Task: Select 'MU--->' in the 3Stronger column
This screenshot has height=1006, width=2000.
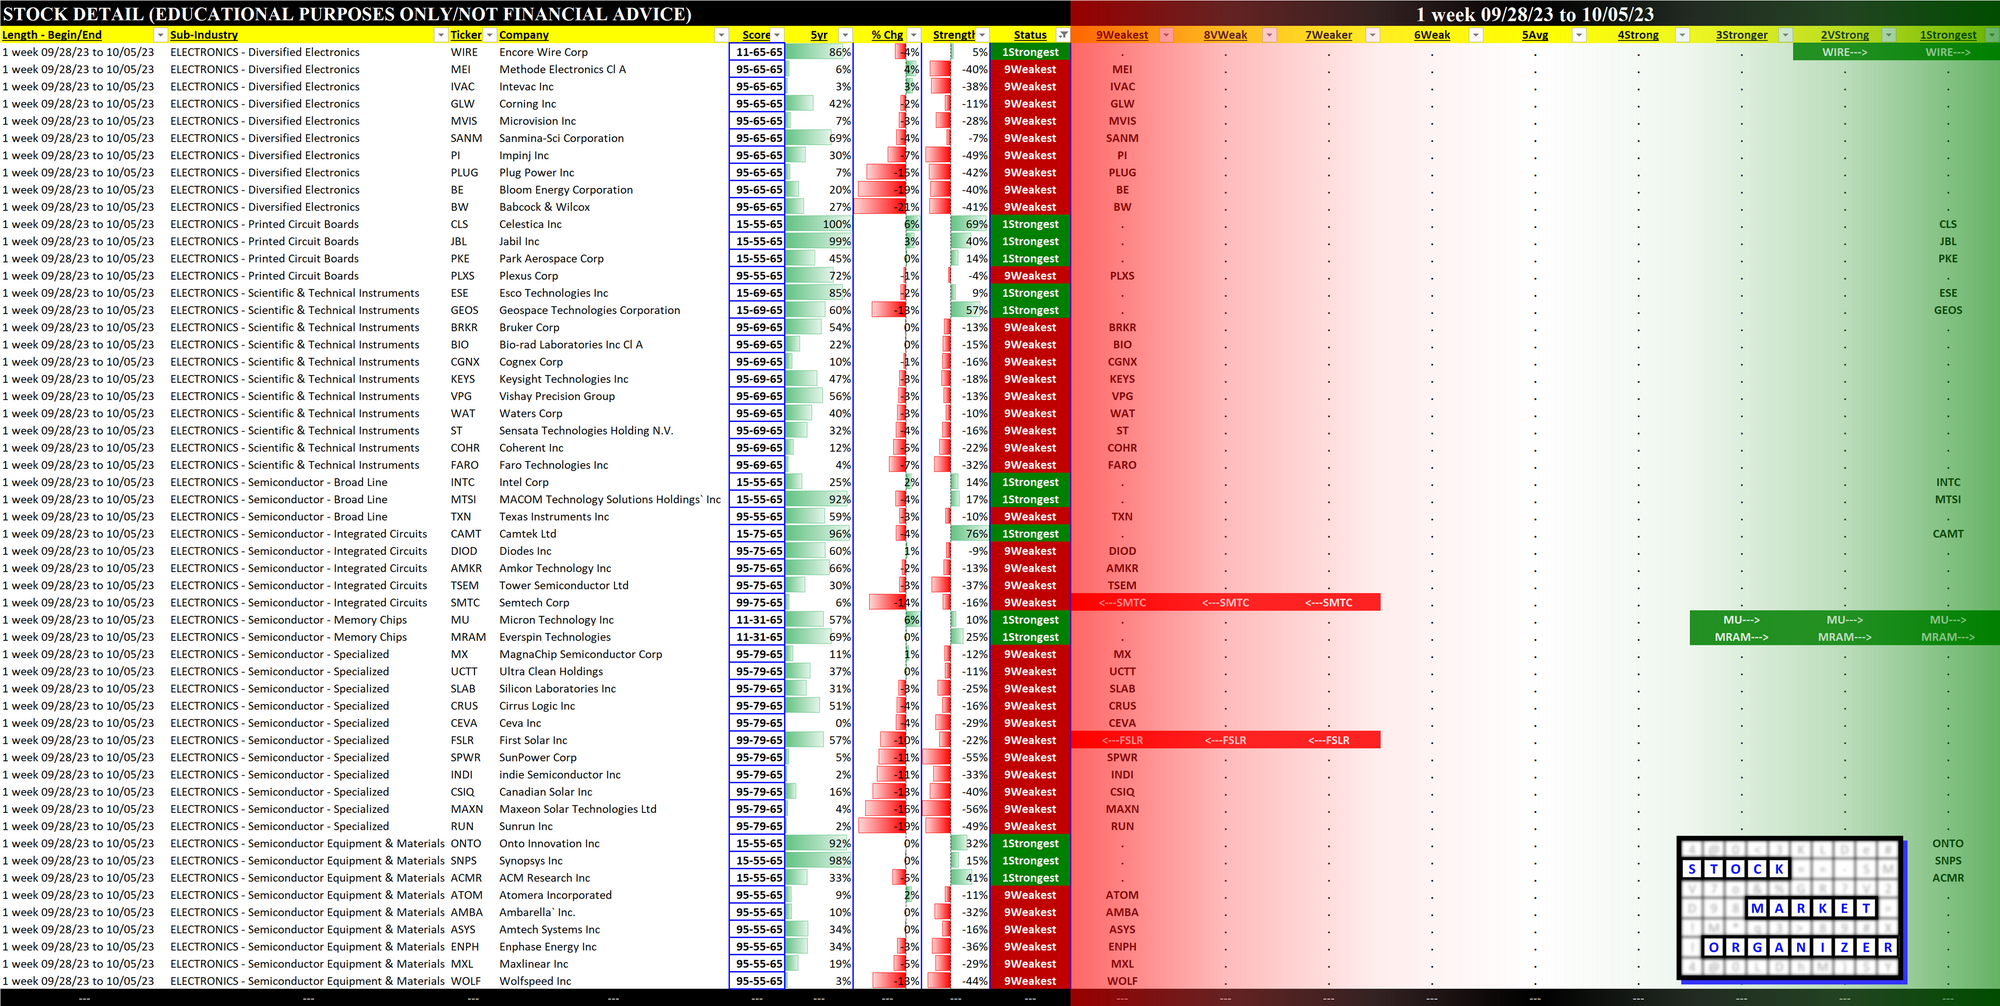Action: (x=1741, y=620)
